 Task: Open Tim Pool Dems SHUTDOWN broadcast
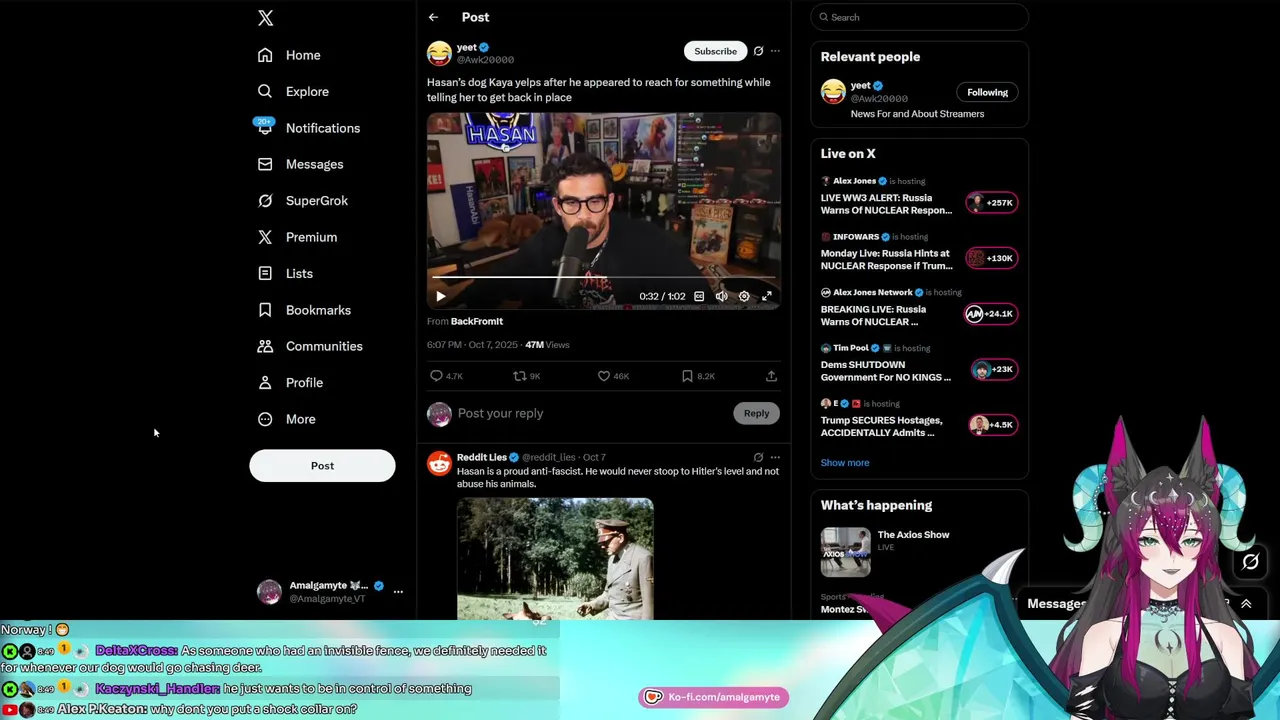[x=886, y=371]
